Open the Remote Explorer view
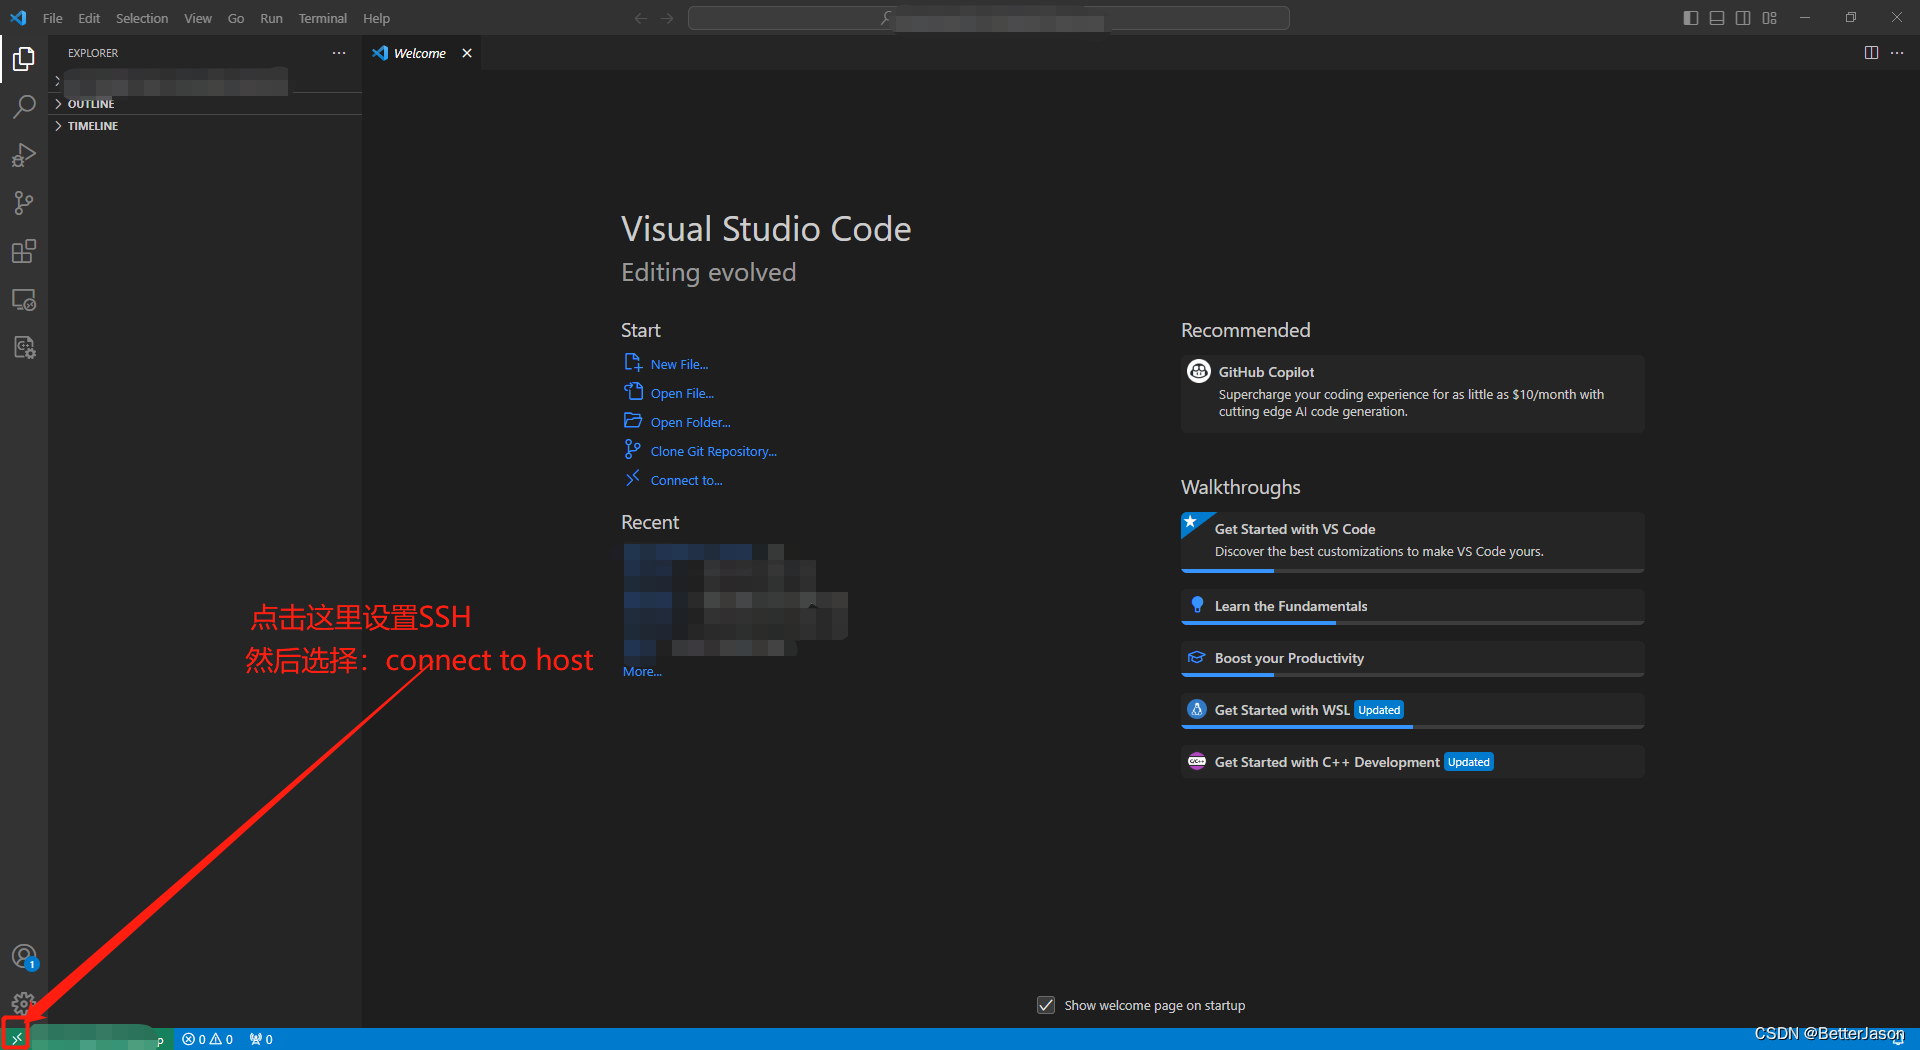Viewport: 1920px width, 1050px height. pyautogui.click(x=24, y=299)
